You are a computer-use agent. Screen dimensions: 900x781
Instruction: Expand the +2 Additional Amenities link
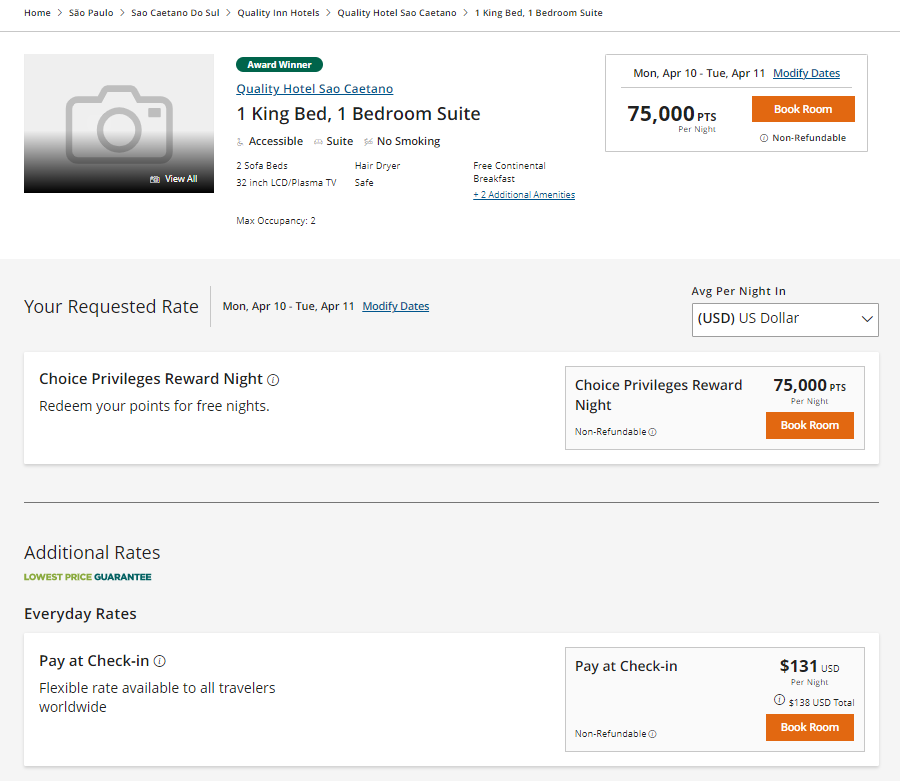coord(524,195)
